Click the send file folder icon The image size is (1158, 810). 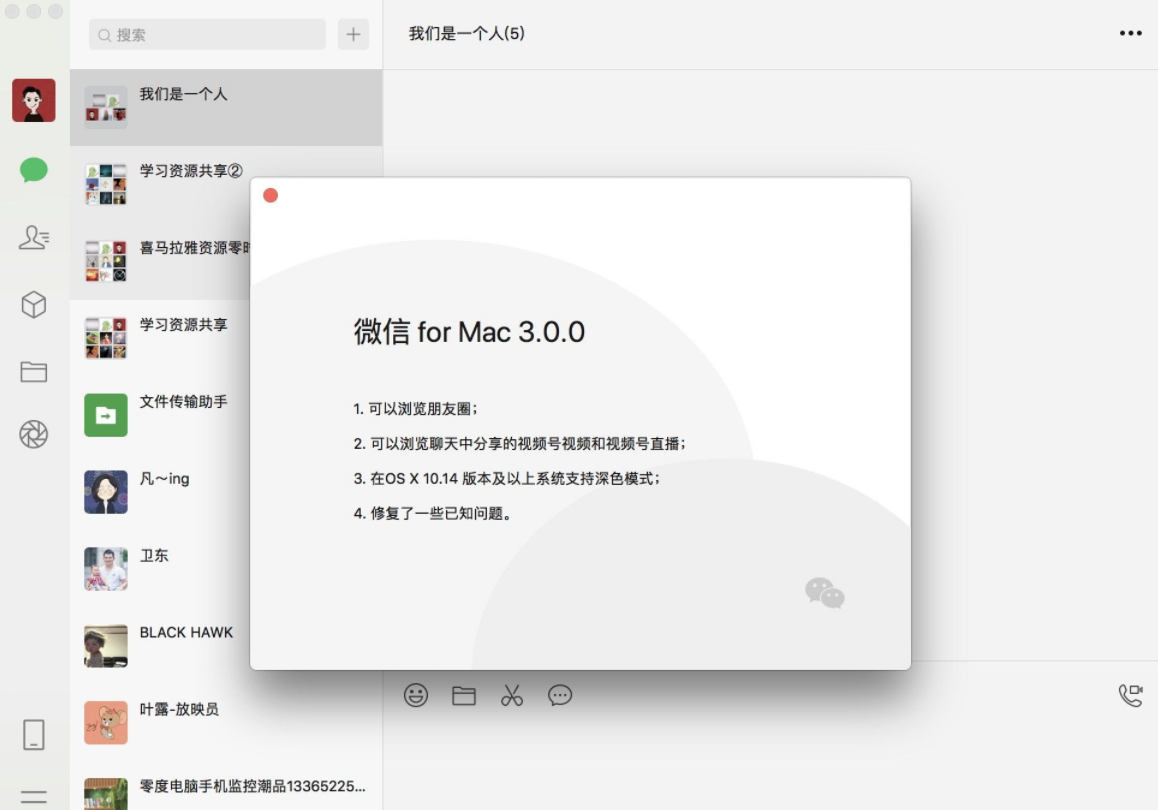click(x=464, y=696)
